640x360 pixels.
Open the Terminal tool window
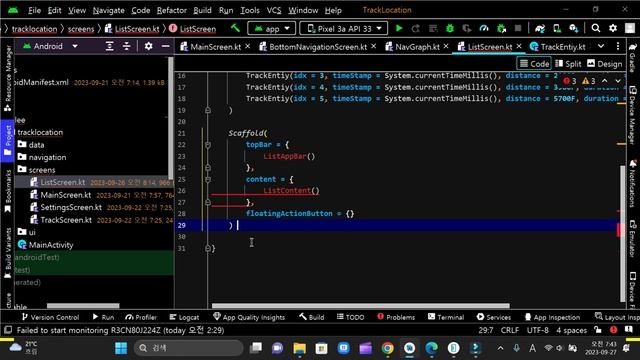tap(446, 317)
